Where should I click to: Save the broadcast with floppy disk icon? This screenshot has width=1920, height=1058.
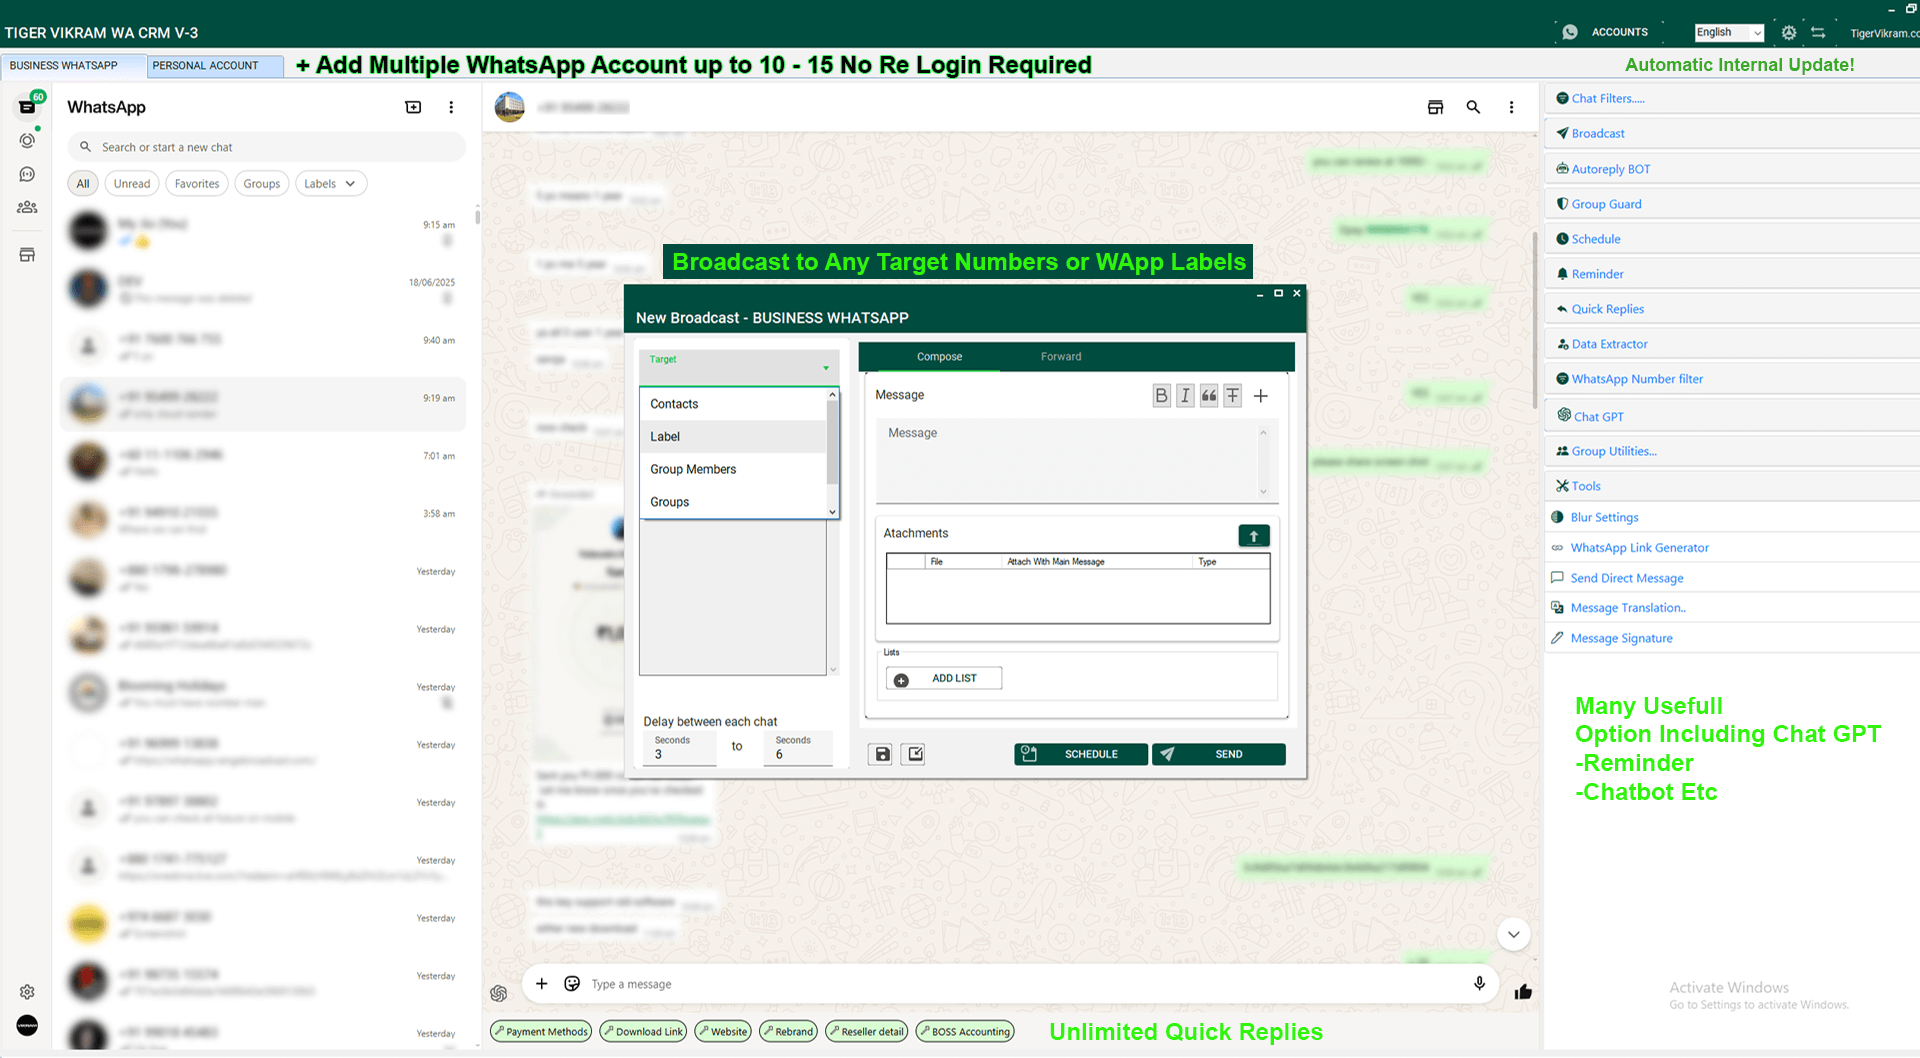[x=883, y=754]
